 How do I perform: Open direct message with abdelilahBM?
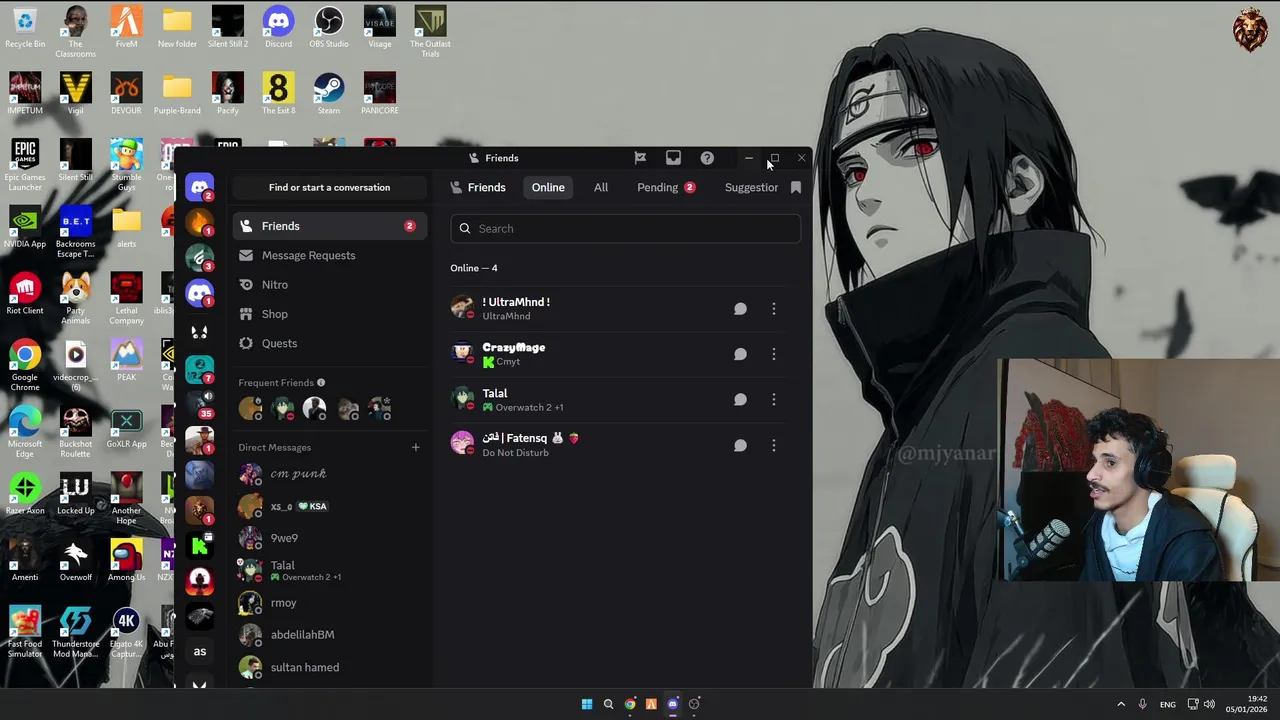tap(329, 635)
